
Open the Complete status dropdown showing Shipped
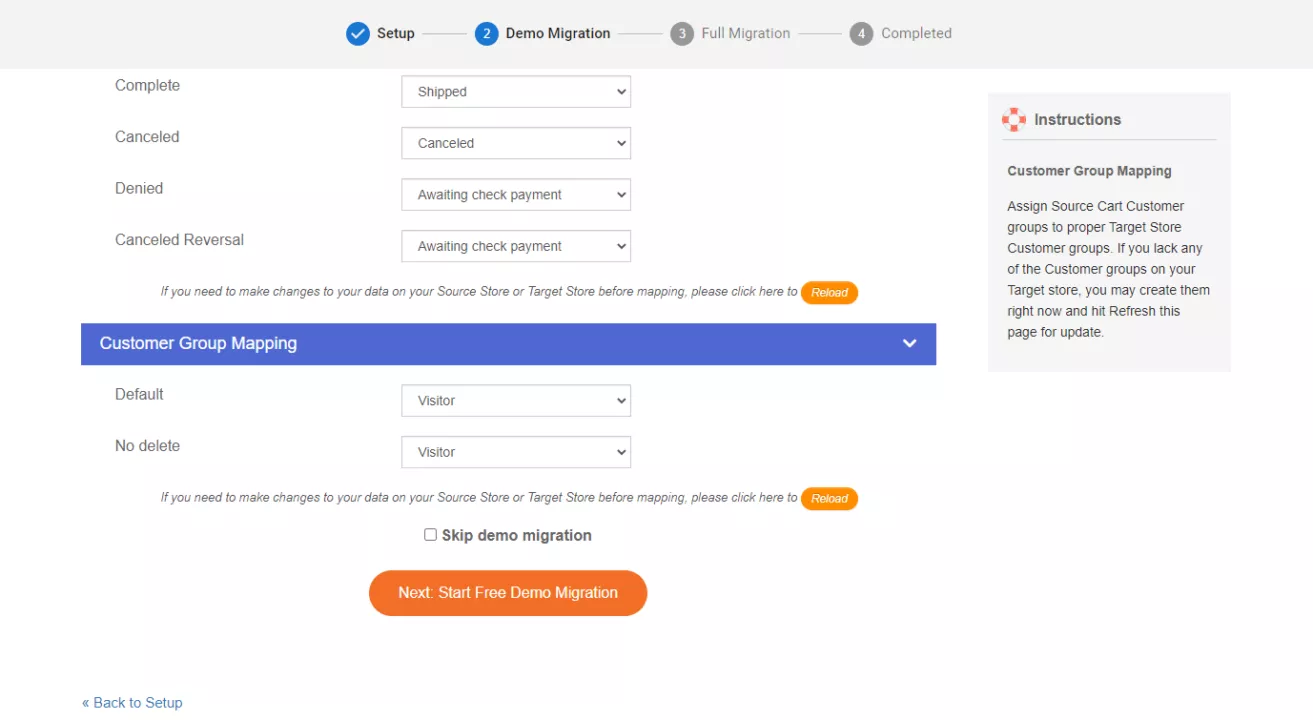[515, 91]
